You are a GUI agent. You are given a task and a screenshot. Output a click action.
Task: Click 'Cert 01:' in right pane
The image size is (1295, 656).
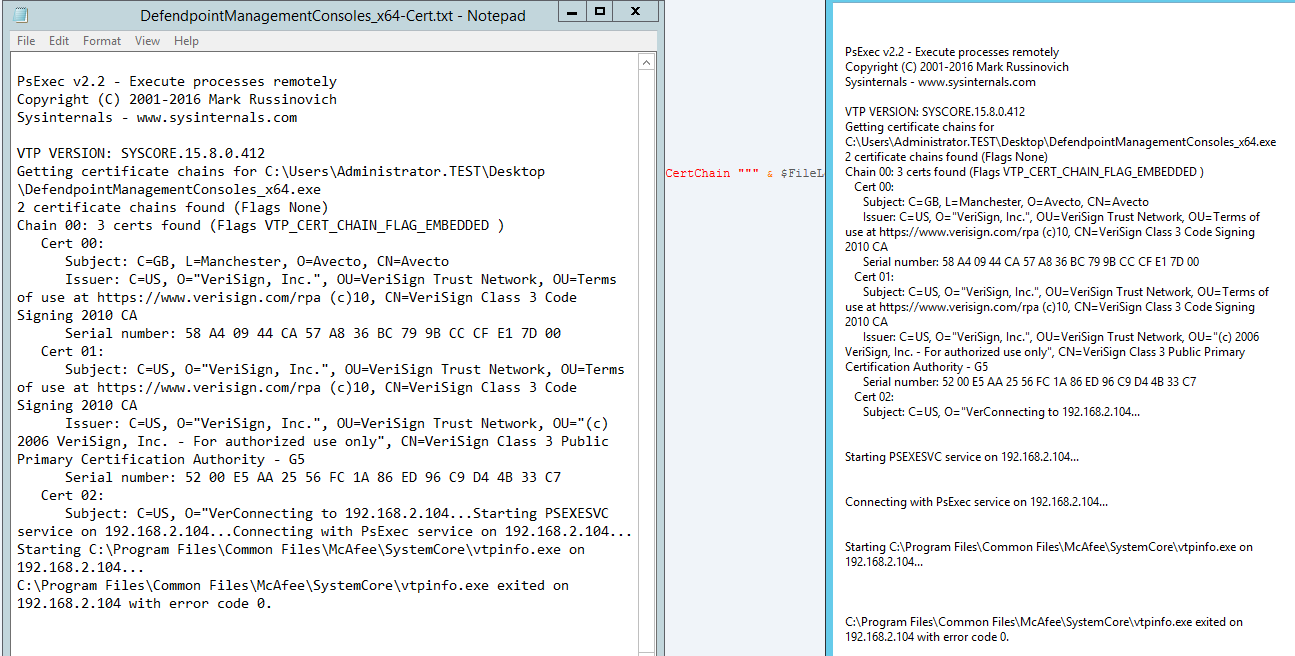click(874, 277)
